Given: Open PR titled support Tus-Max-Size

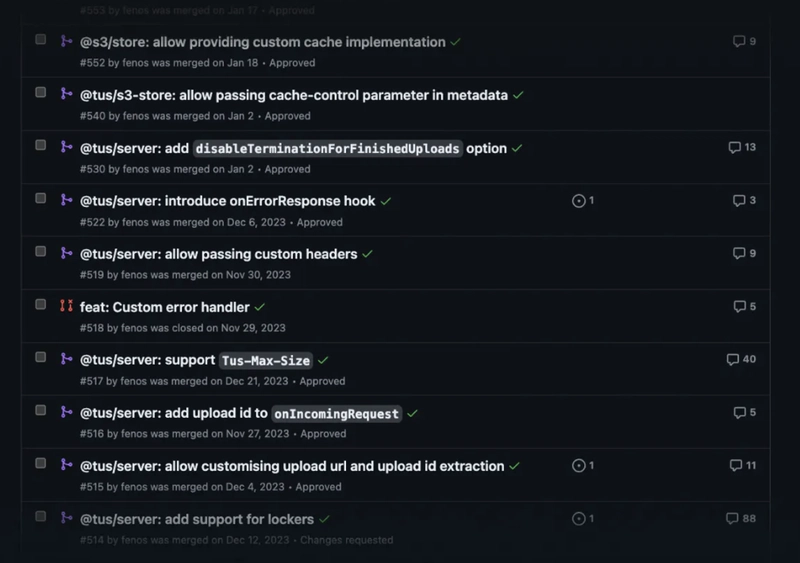Looking at the screenshot, I should coord(196,360).
